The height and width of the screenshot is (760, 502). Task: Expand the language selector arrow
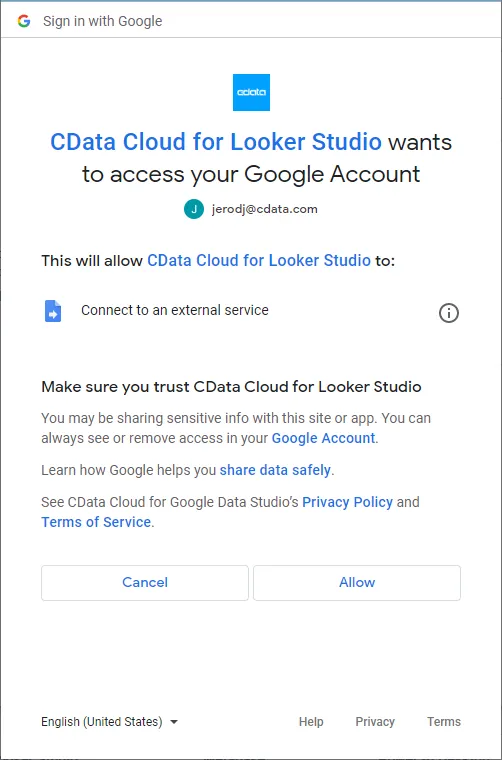pyautogui.click(x=174, y=722)
